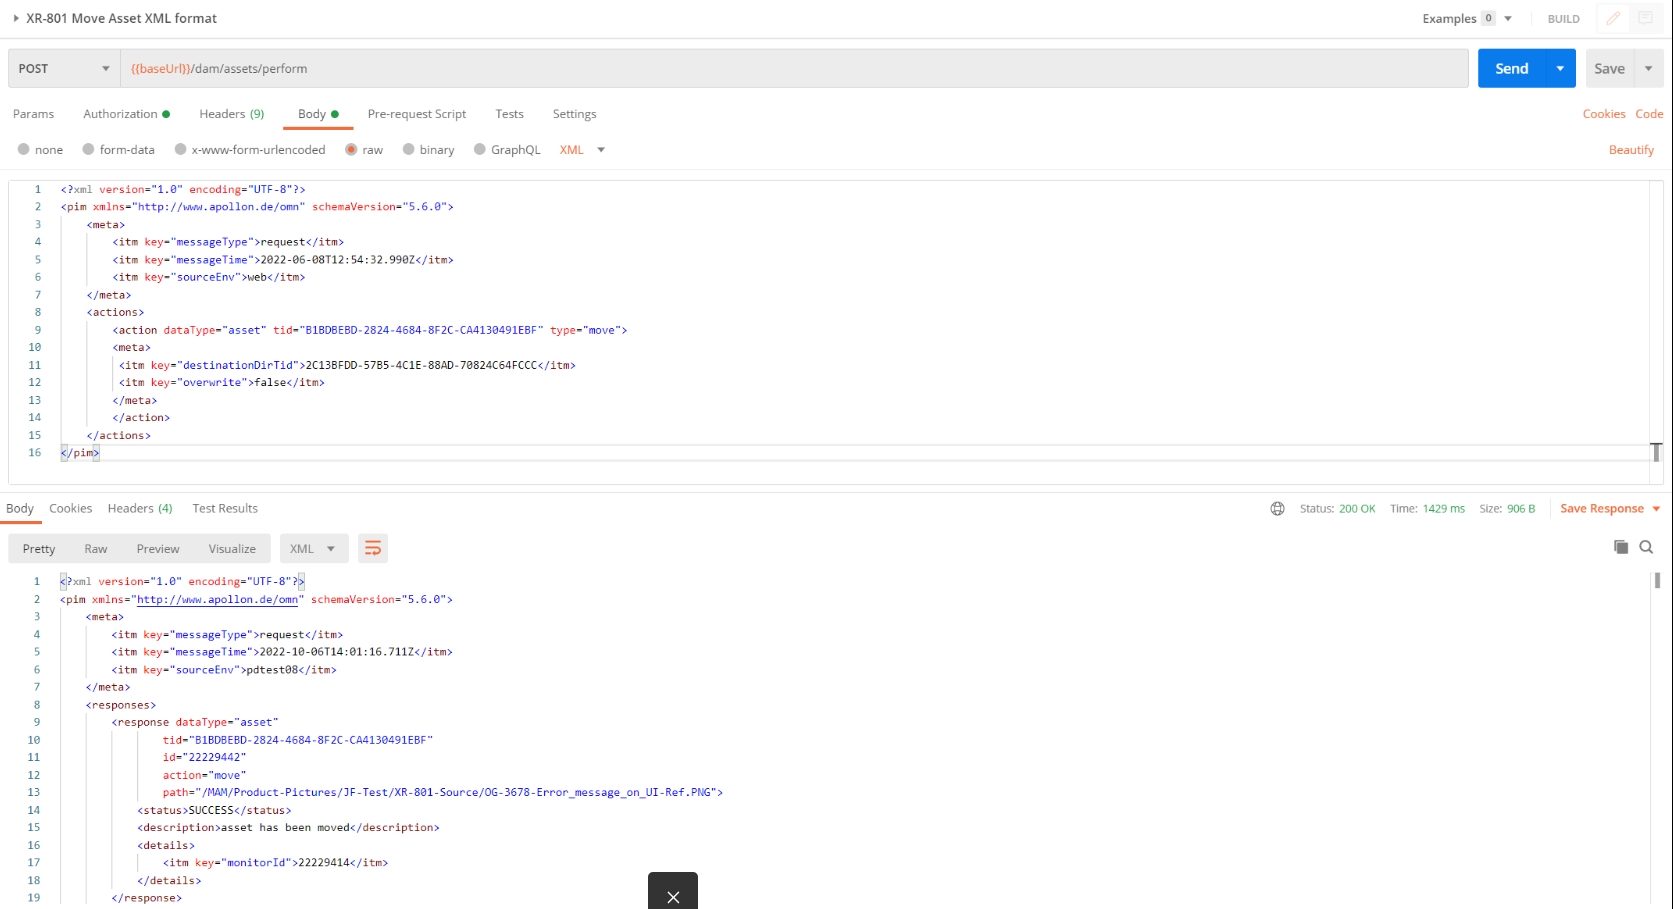The image size is (1673, 909).
Task: Choose the binary body type radio
Action: 409,150
